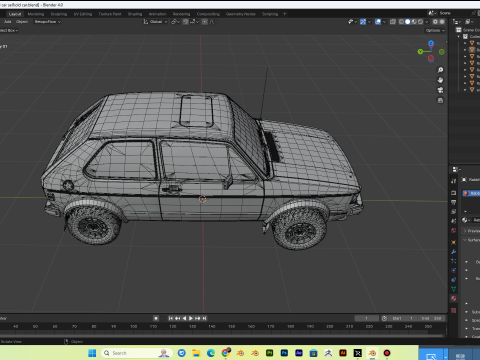Expand the Subsurface section arrow
Viewport: 480px width, 360px height.
click(x=466, y=312)
